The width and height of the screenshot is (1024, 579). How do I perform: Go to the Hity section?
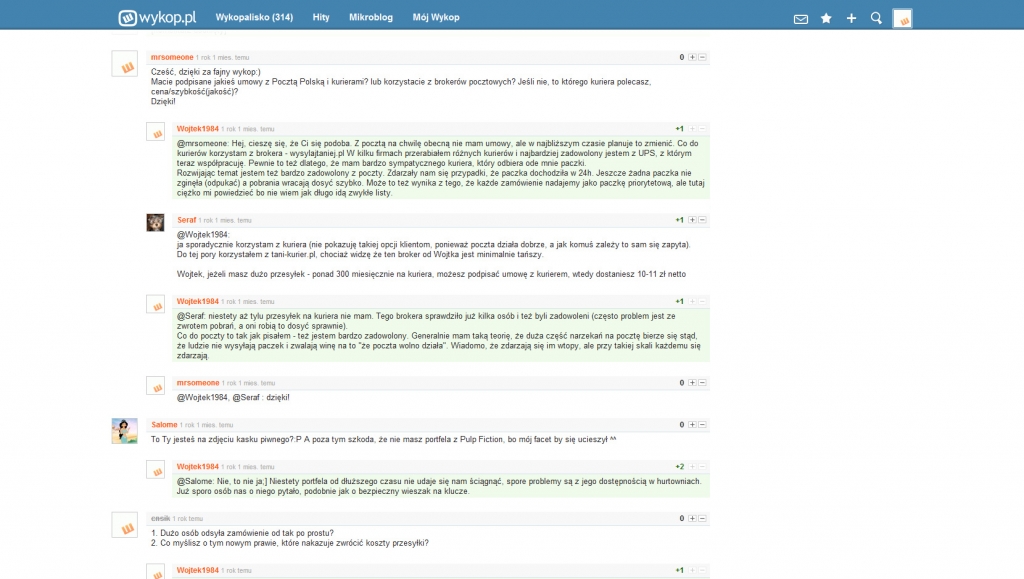coord(321,18)
